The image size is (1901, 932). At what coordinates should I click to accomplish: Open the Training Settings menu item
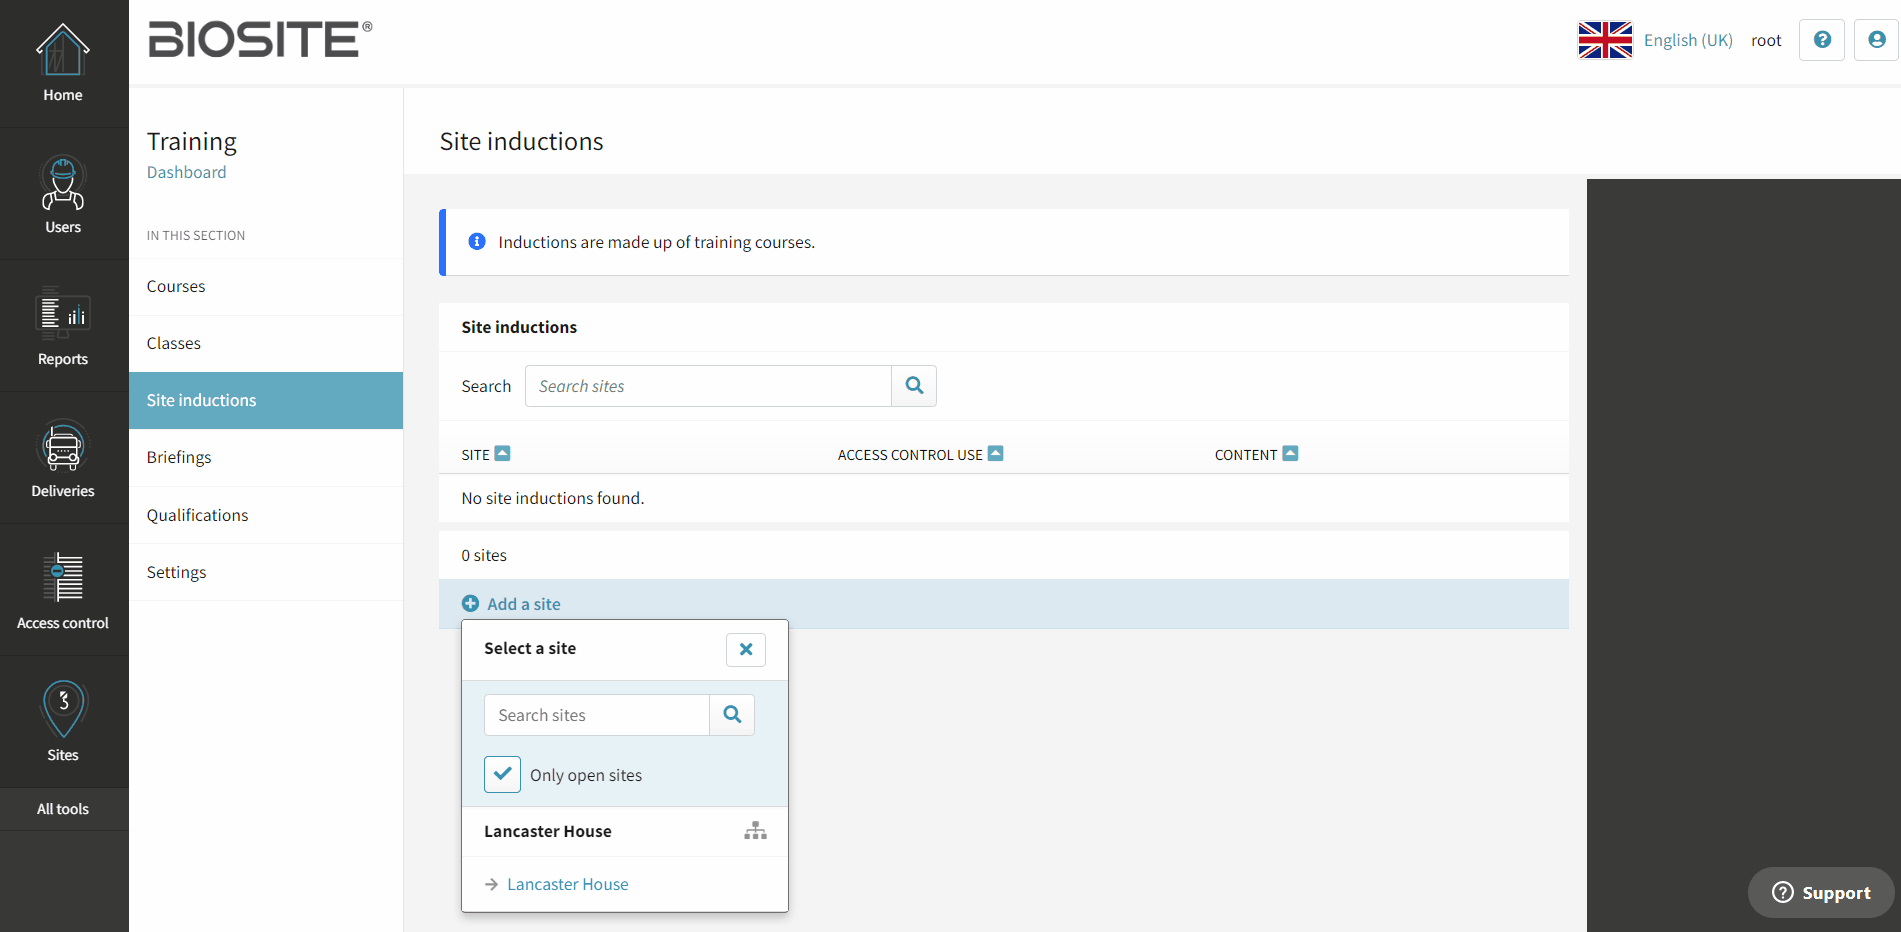pyautogui.click(x=266, y=572)
